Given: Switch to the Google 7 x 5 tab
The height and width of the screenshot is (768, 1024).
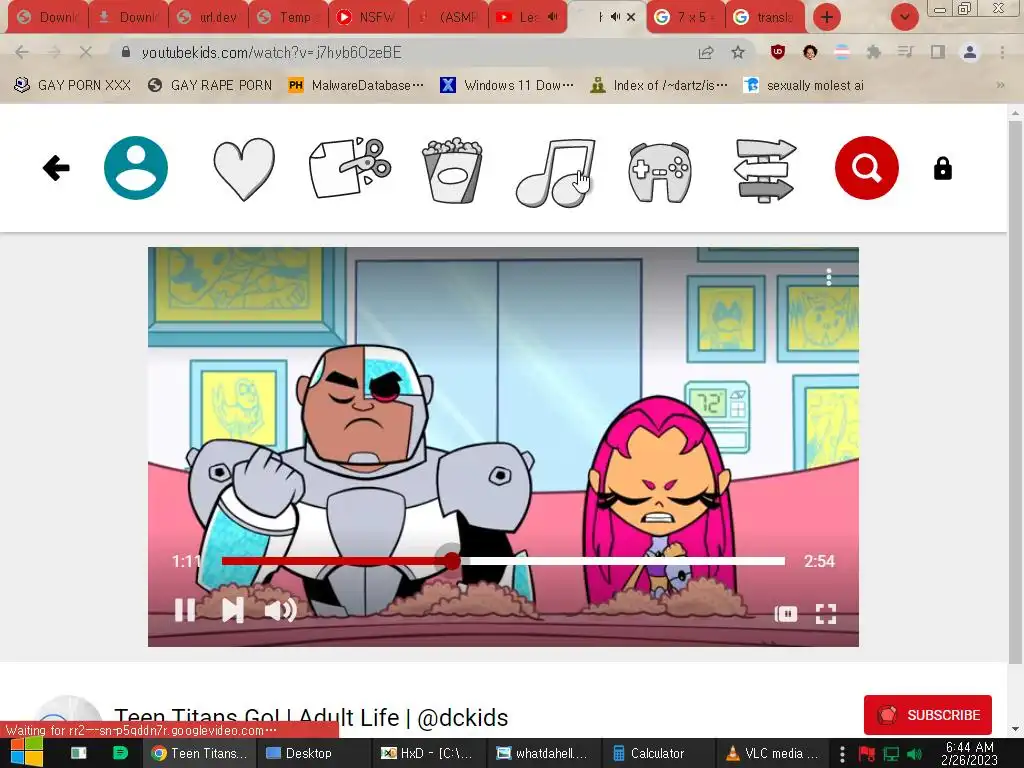Looking at the screenshot, I should (687, 17).
